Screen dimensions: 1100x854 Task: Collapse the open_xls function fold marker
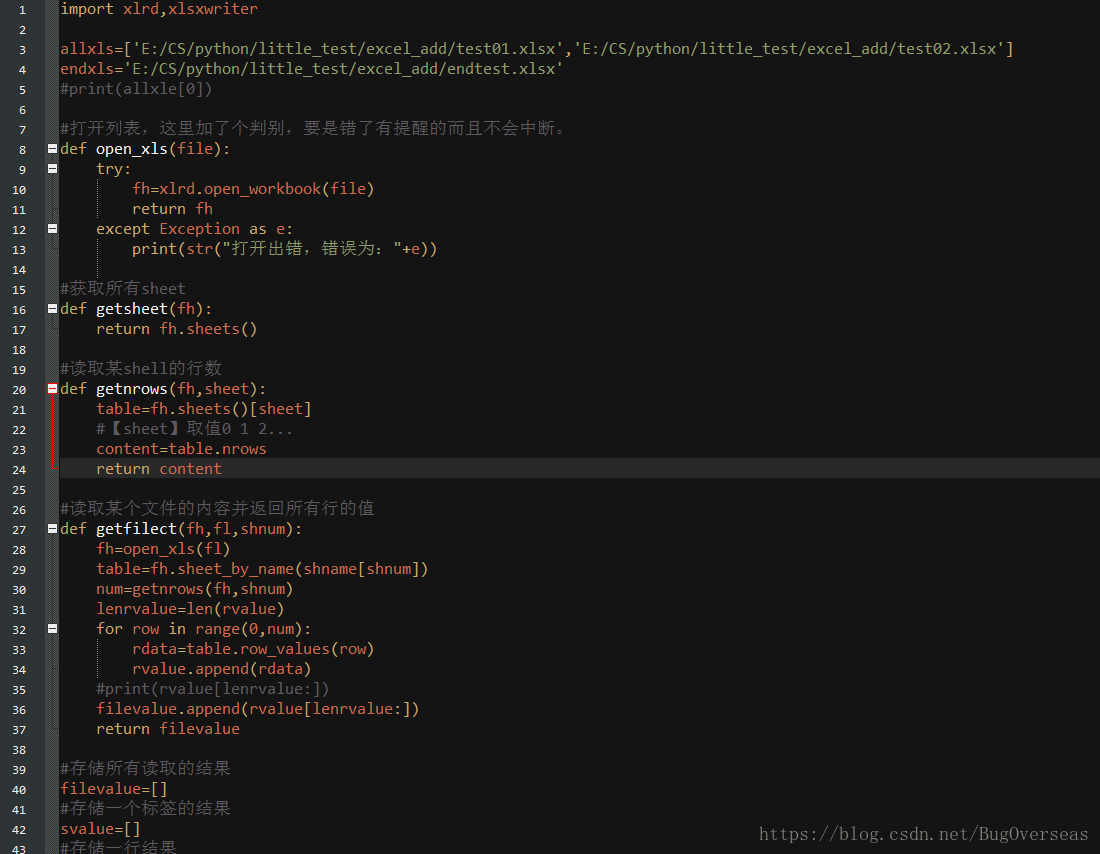point(52,149)
